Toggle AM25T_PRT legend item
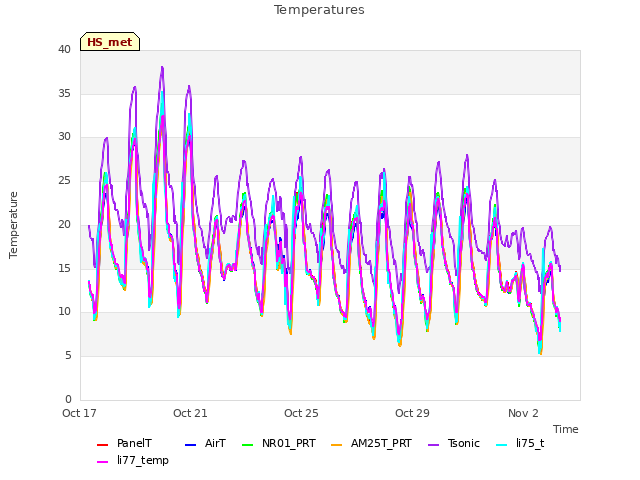 371,444
